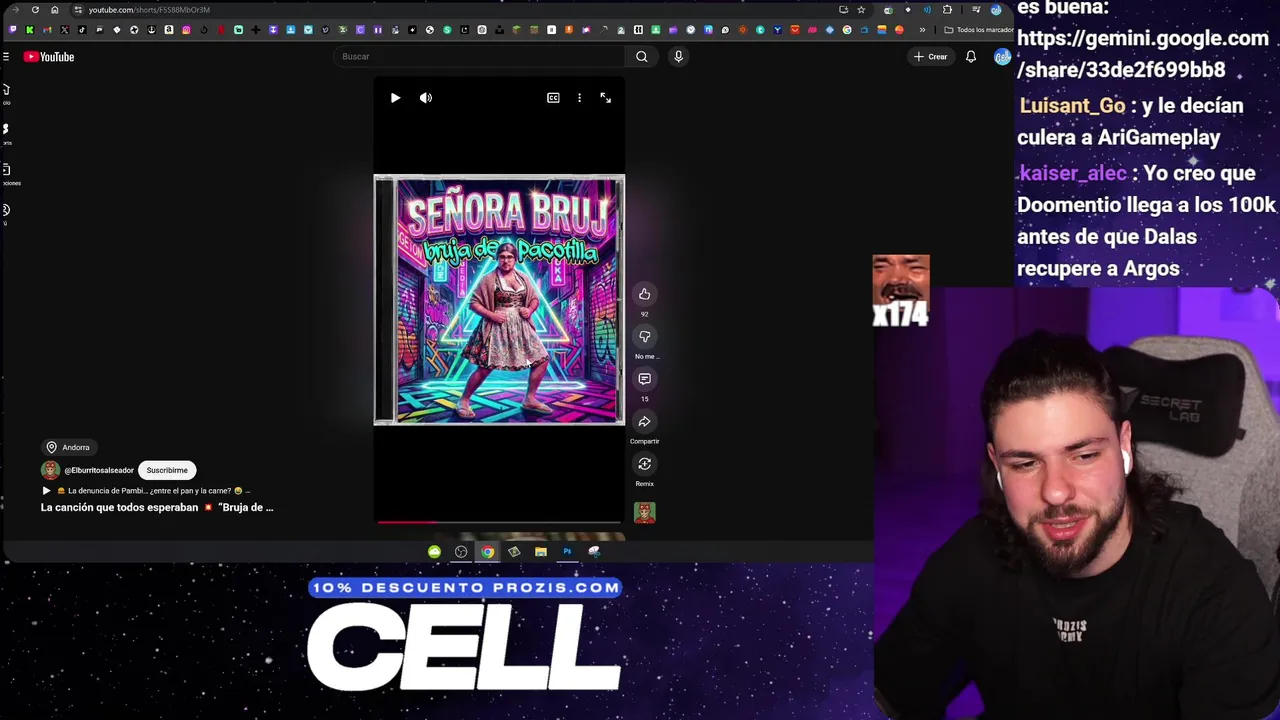Enter fullscreen mode on the Short
1280x720 pixels.
click(605, 98)
